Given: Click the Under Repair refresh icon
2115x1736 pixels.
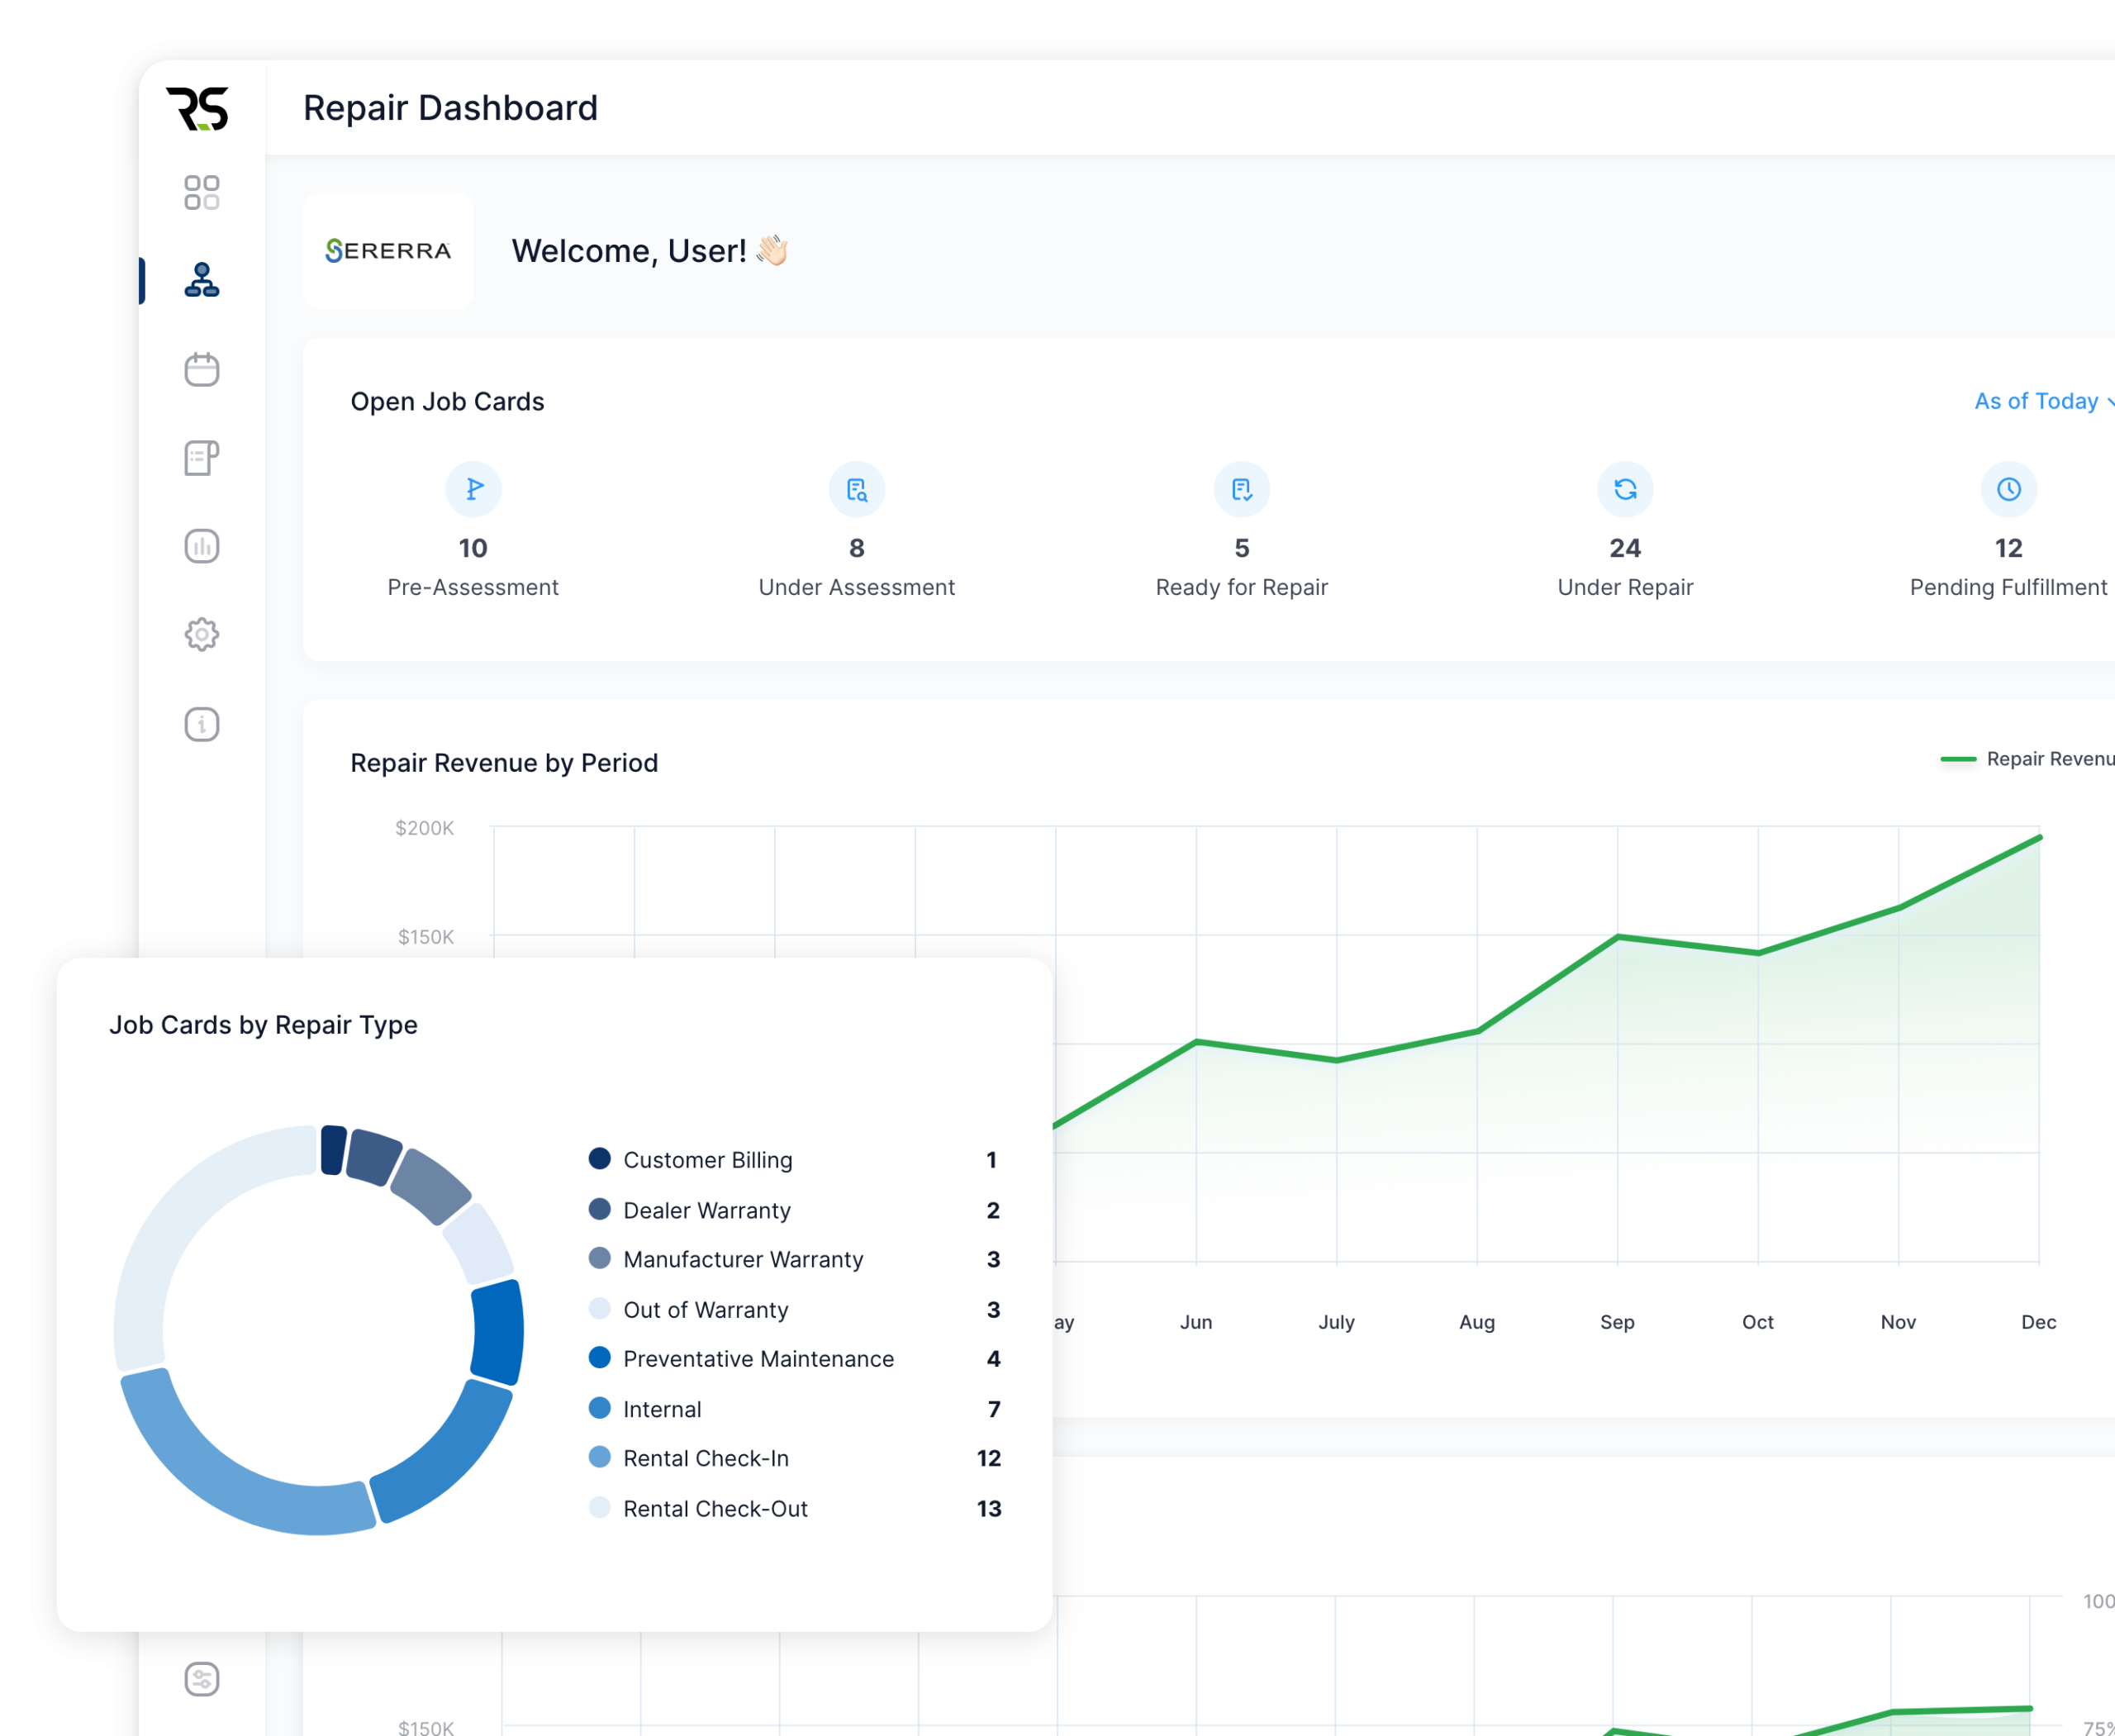Looking at the screenshot, I should (1625, 489).
